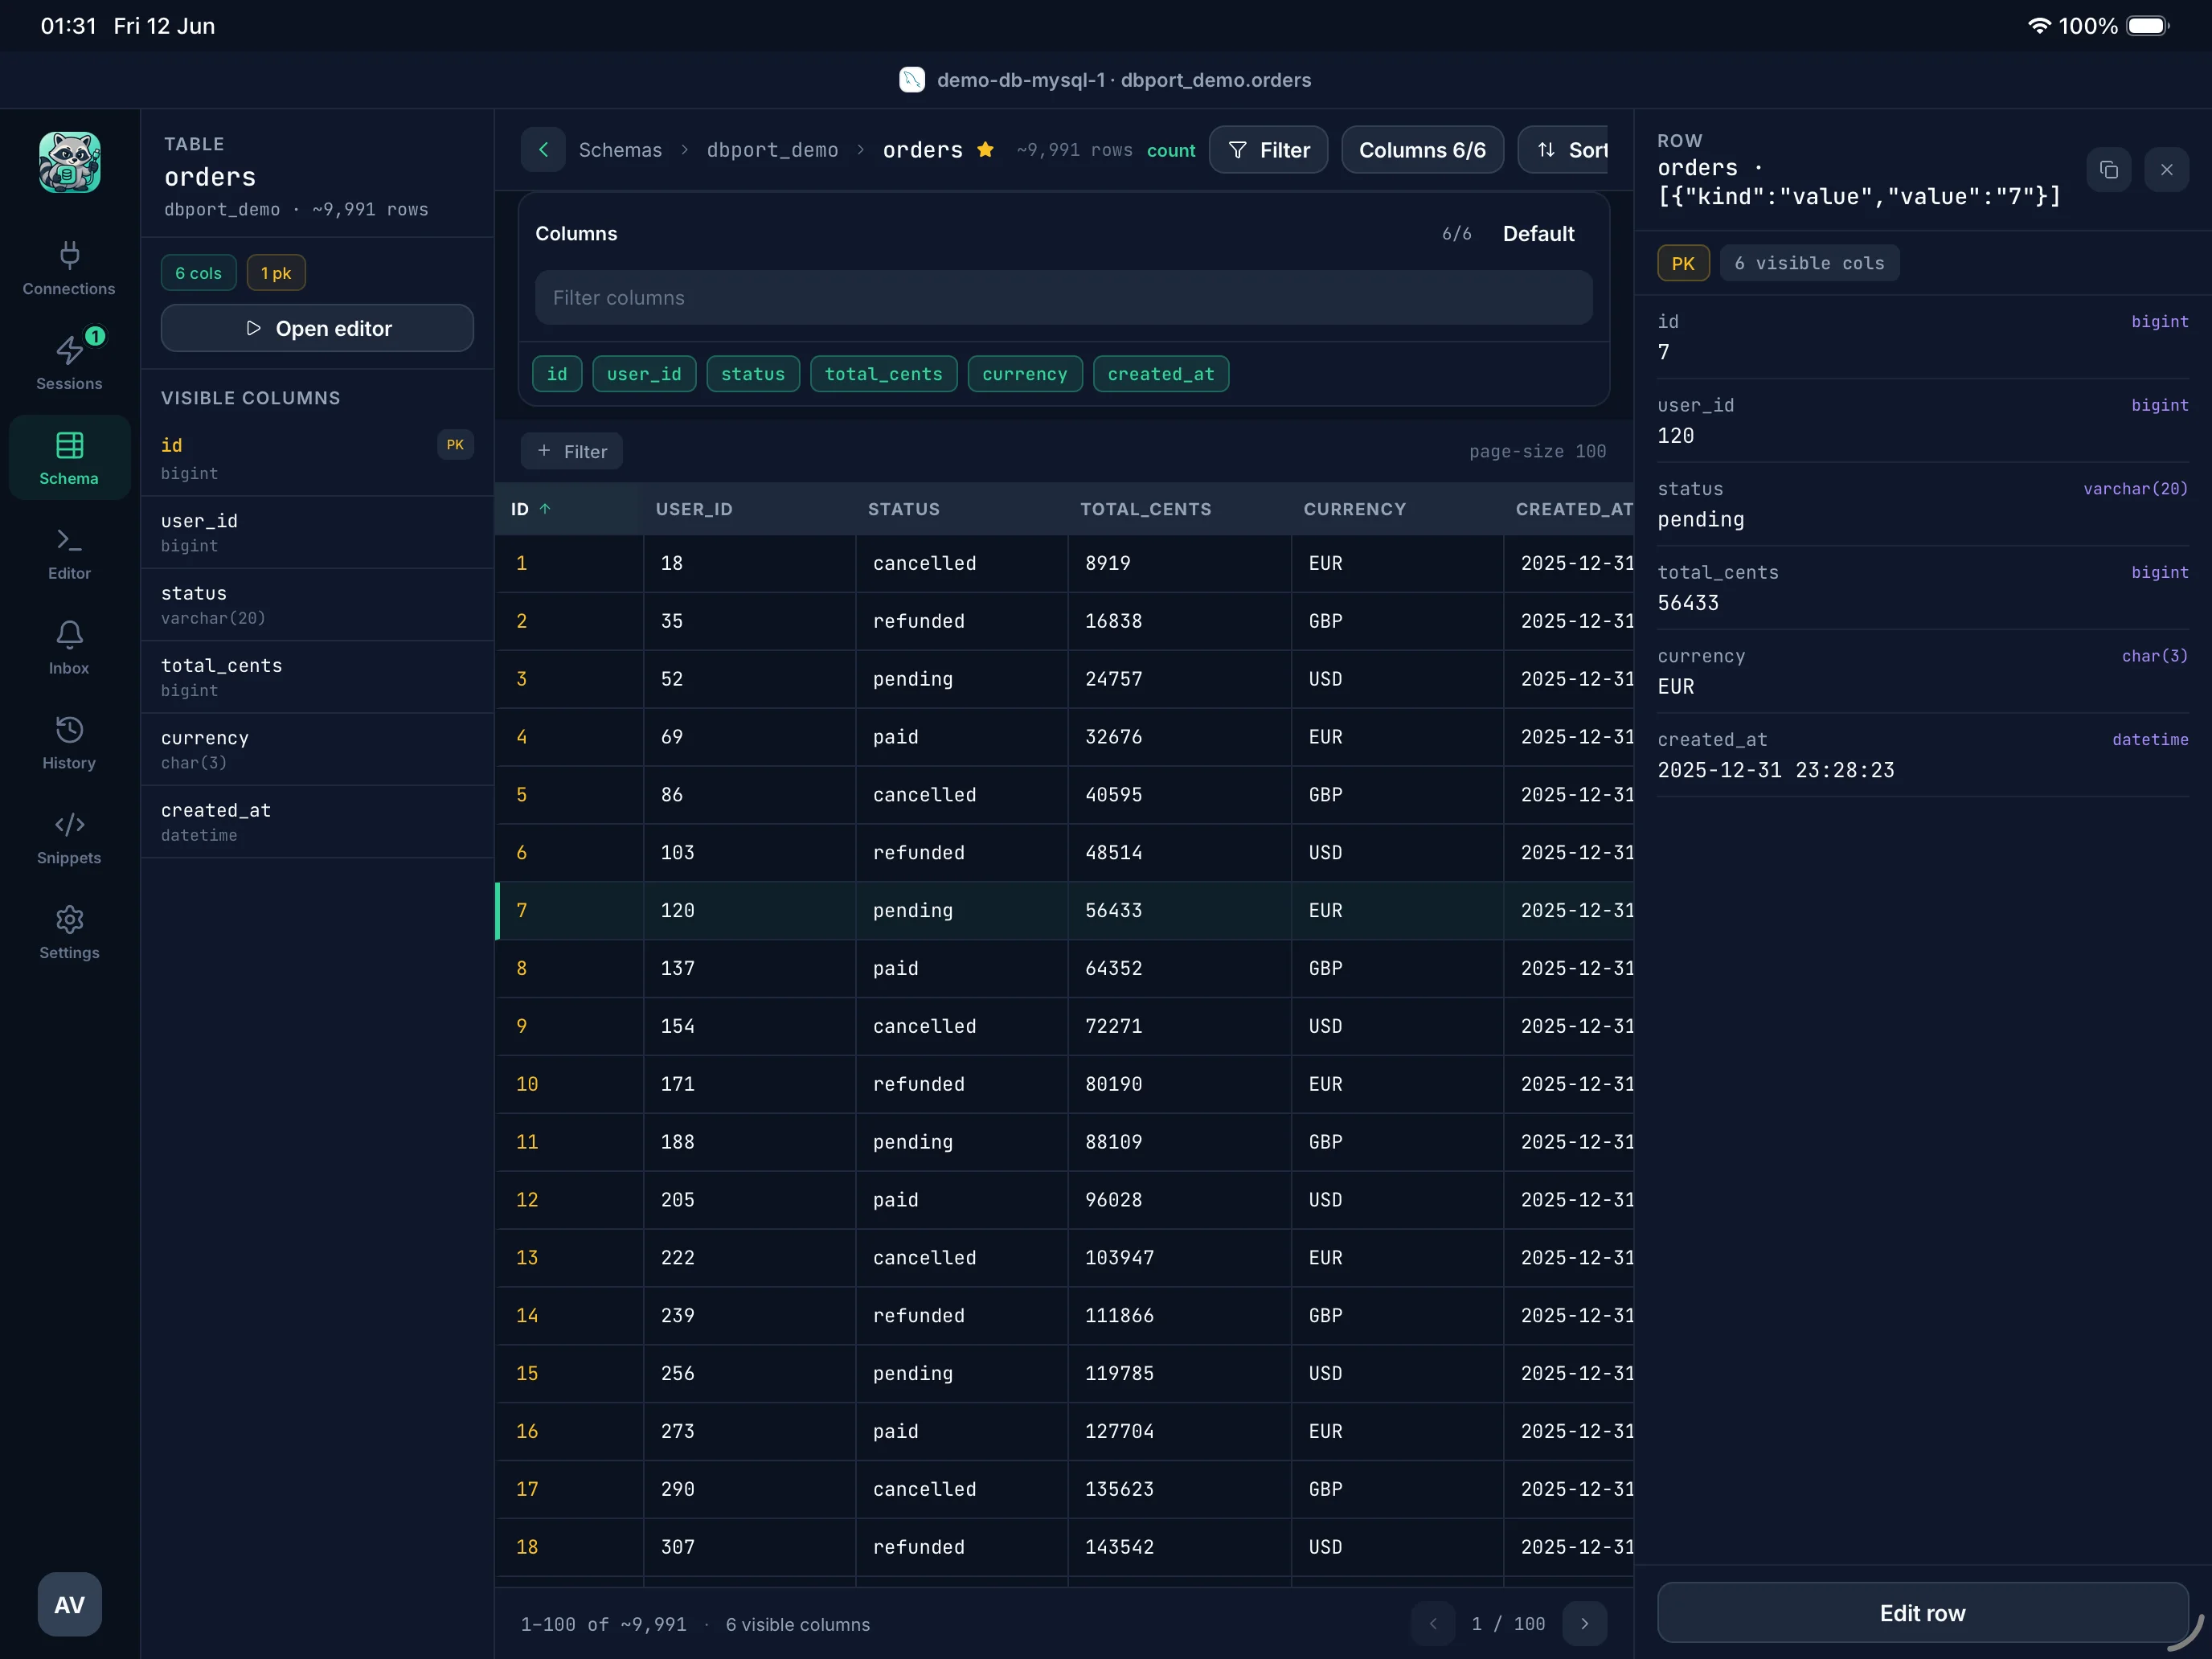Close the row detail panel
2212x1659 pixels.
tap(2166, 169)
